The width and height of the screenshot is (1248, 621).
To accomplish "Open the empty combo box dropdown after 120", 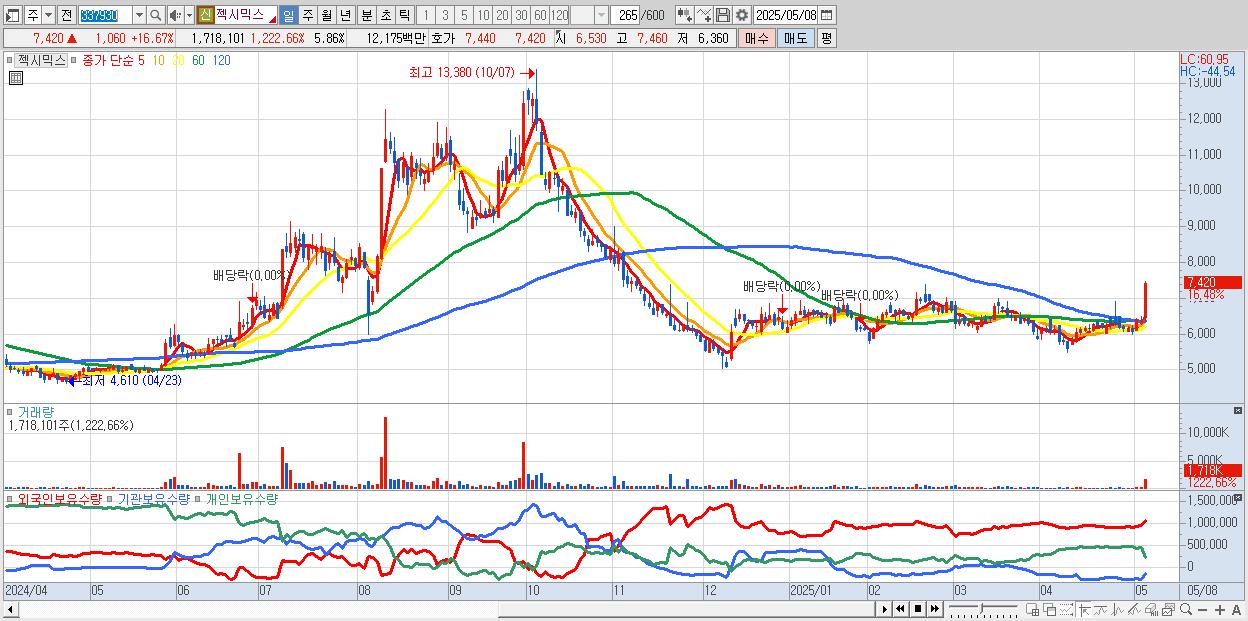I will (x=601, y=15).
